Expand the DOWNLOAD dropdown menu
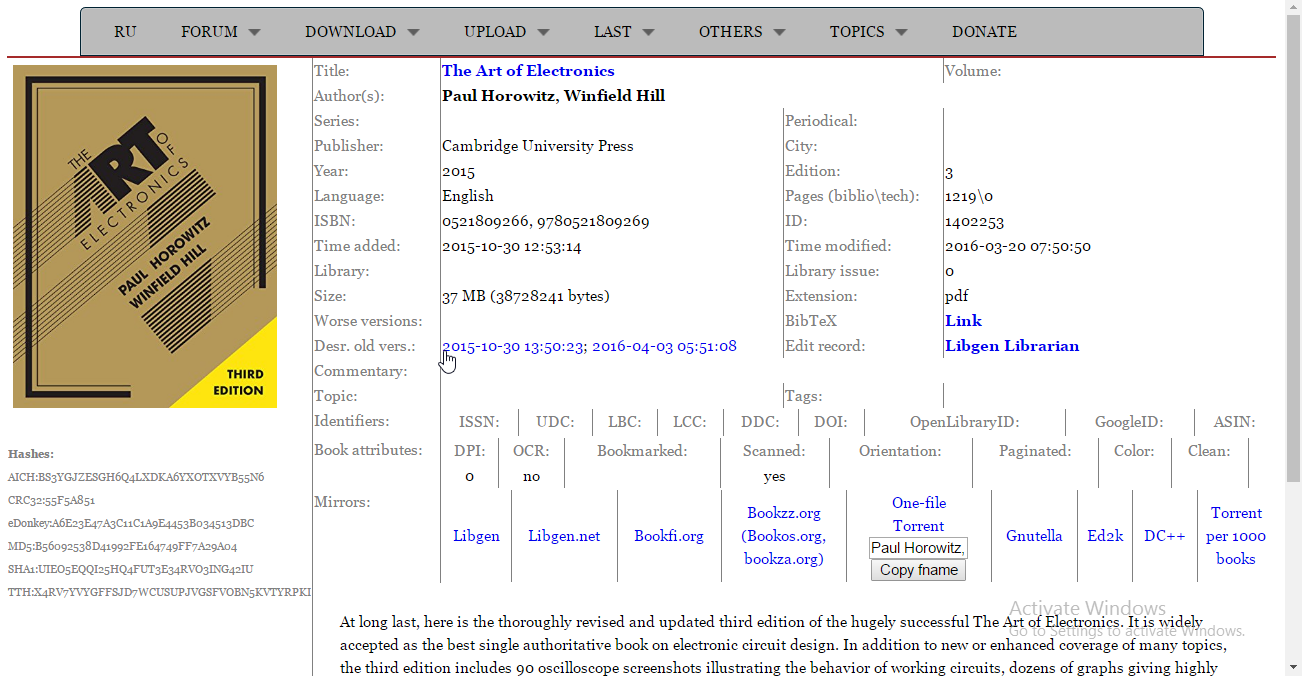 (x=362, y=32)
